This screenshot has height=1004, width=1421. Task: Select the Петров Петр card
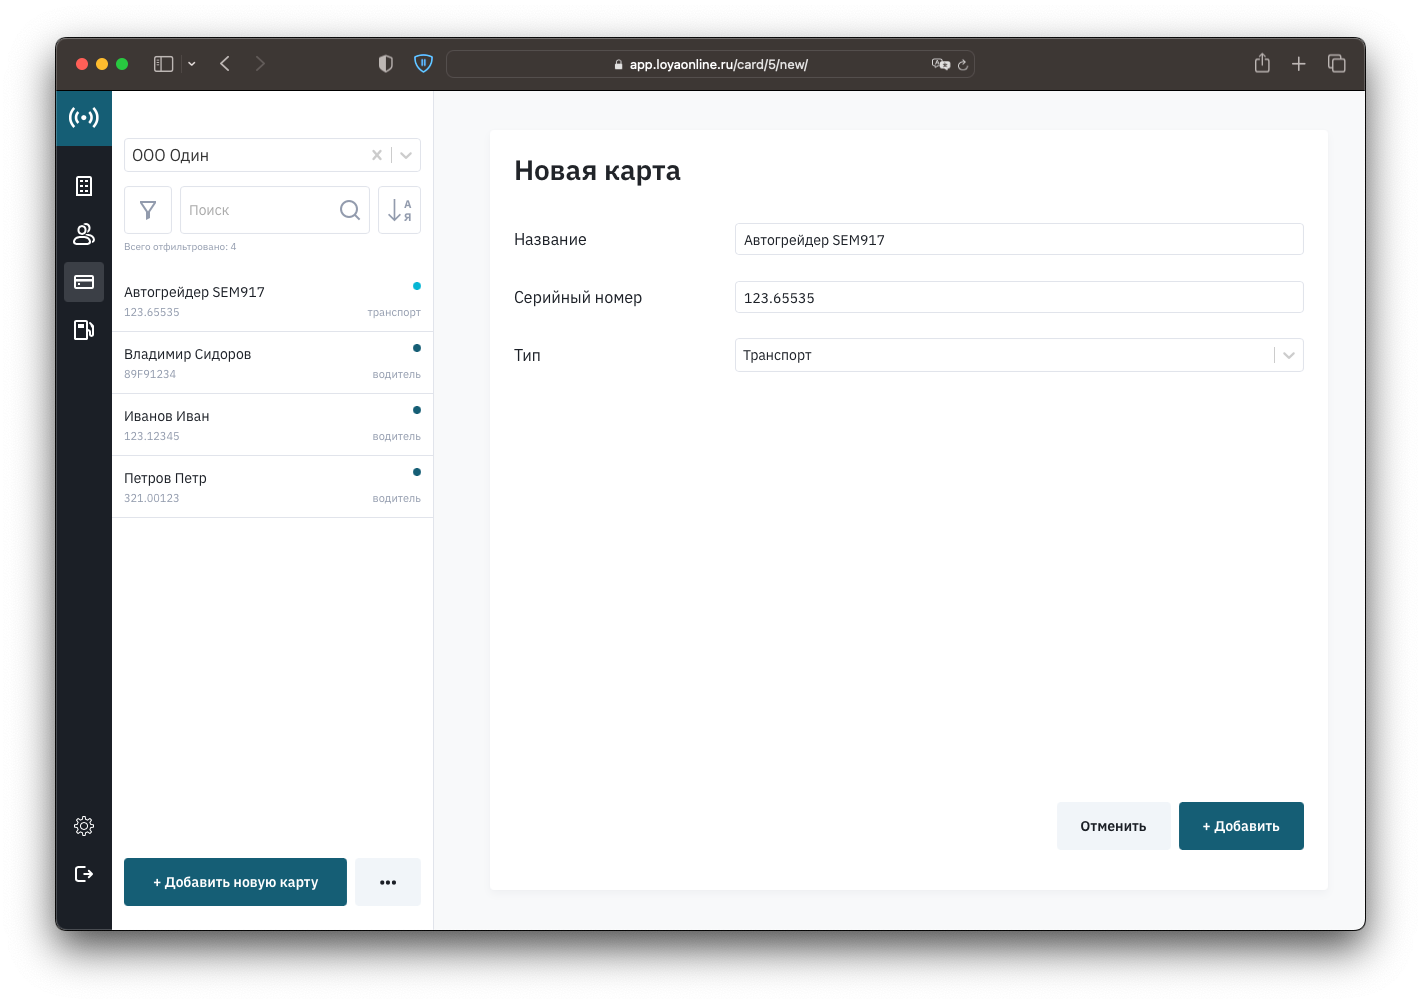pos(272,487)
